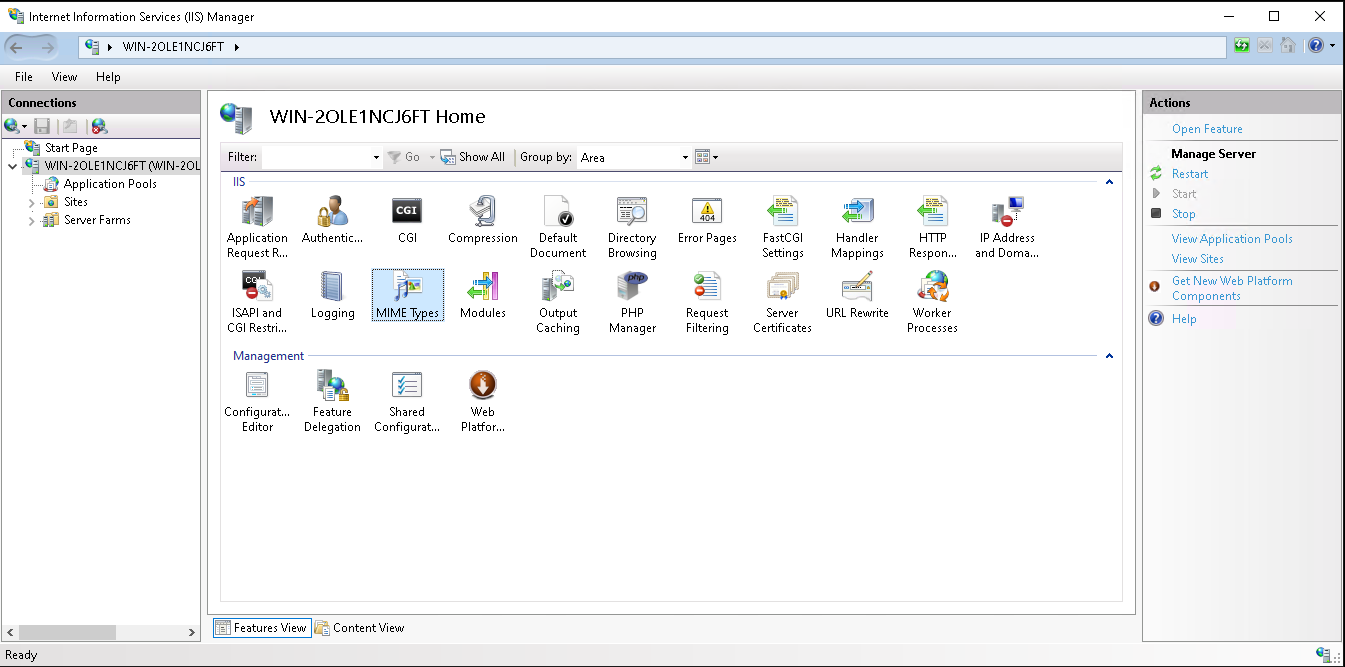The height and width of the screenshot is (667, 1345).
Task: Open the File menu
Action: [x=24, y=77]
